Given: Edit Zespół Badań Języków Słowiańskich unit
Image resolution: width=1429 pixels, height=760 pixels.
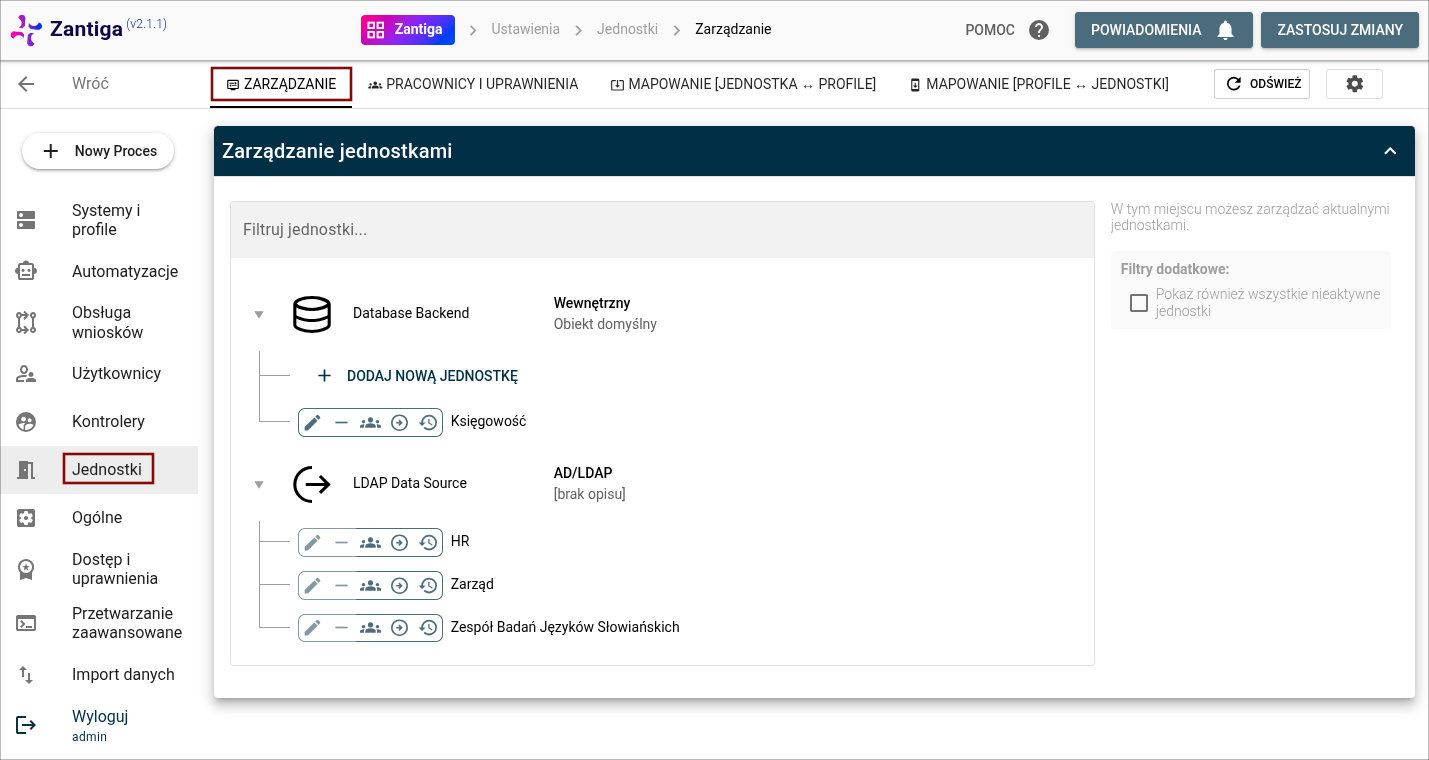Looking at the screenshot, I should click(x=313, y=628).
